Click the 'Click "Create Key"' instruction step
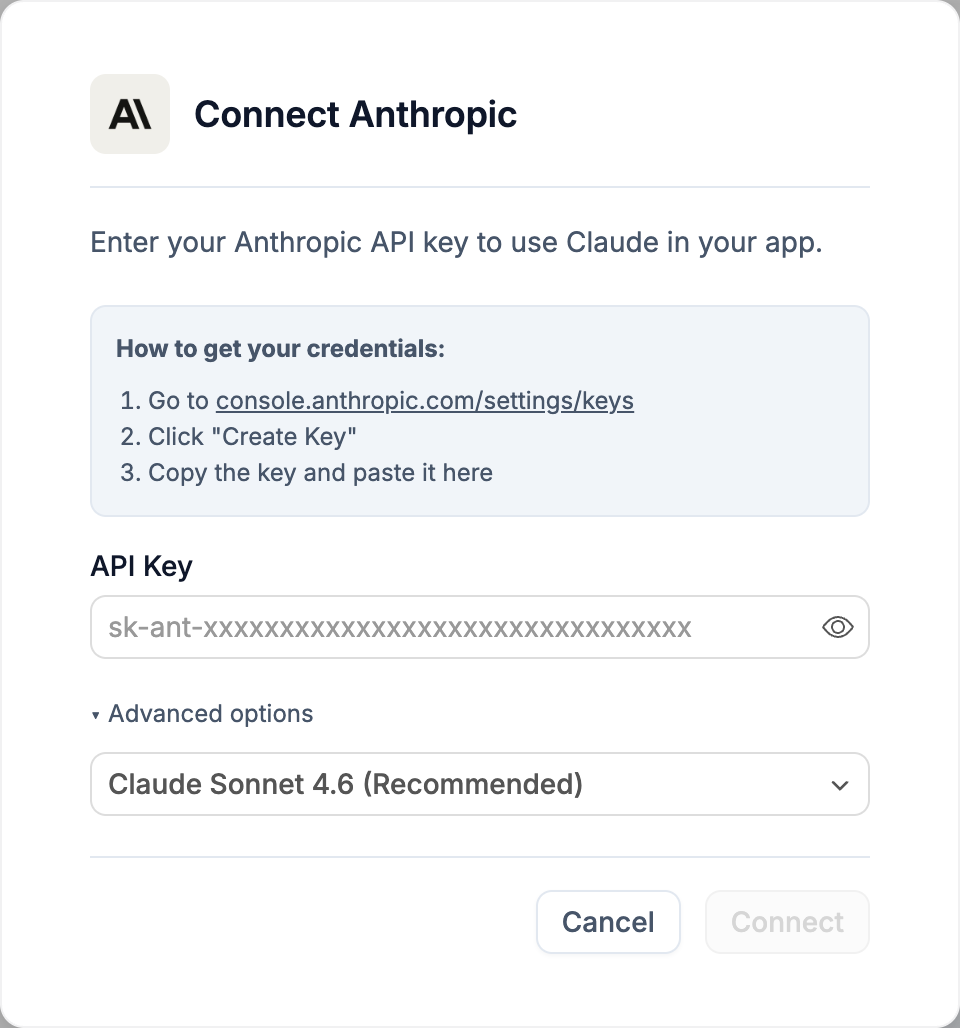This screenshot has width=960, height=1028. pos(252,437)
